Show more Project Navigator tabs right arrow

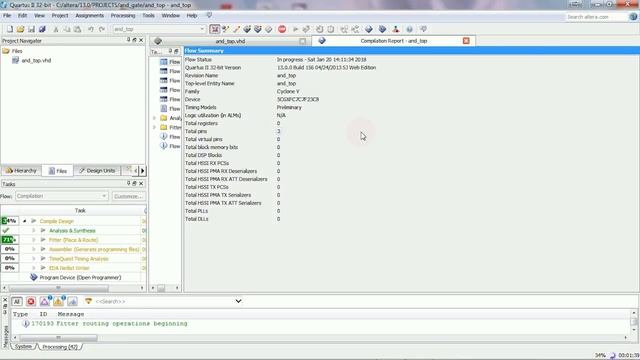coord(142,171)
